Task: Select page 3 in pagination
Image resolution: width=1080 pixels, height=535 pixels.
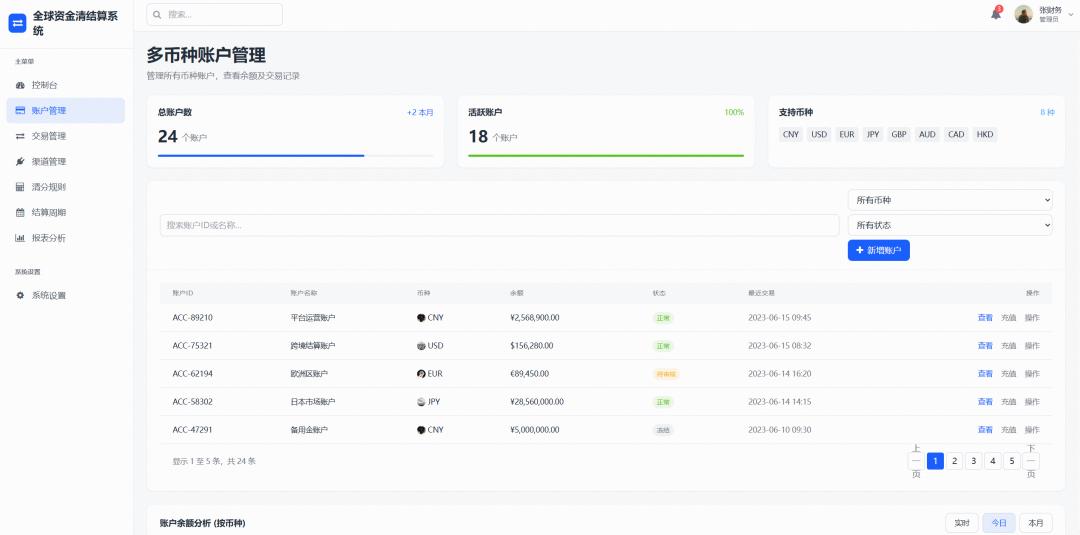Action: pyautogui.click(x=973, y=461)
